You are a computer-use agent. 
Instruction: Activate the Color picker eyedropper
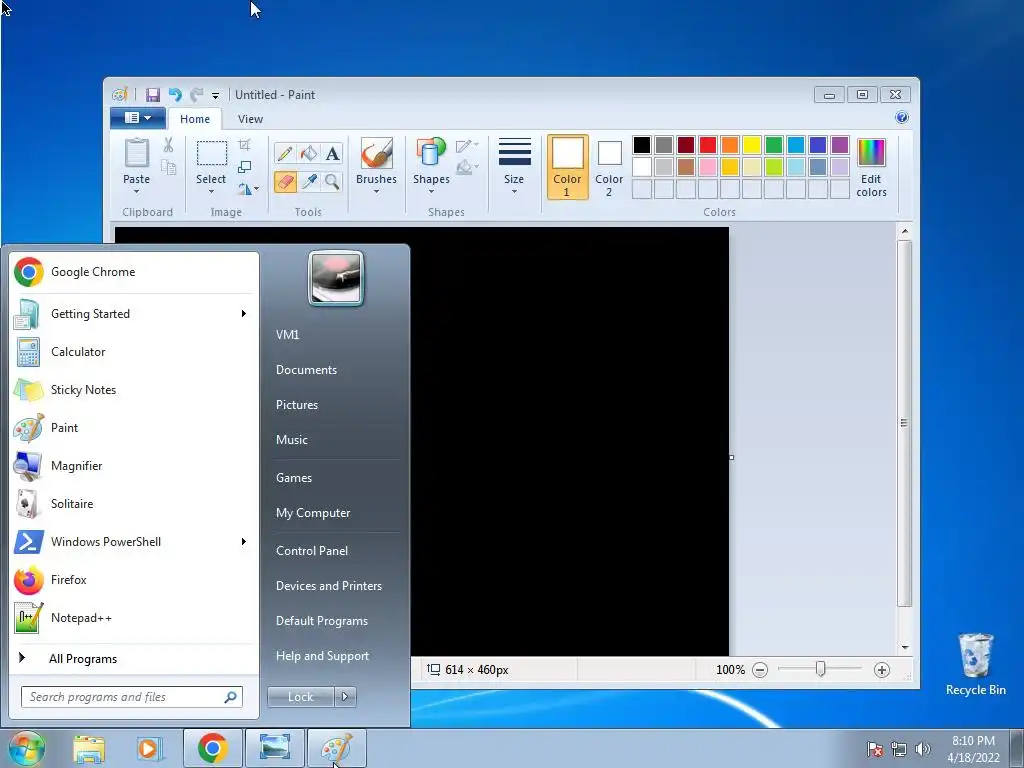pos(308,181)
